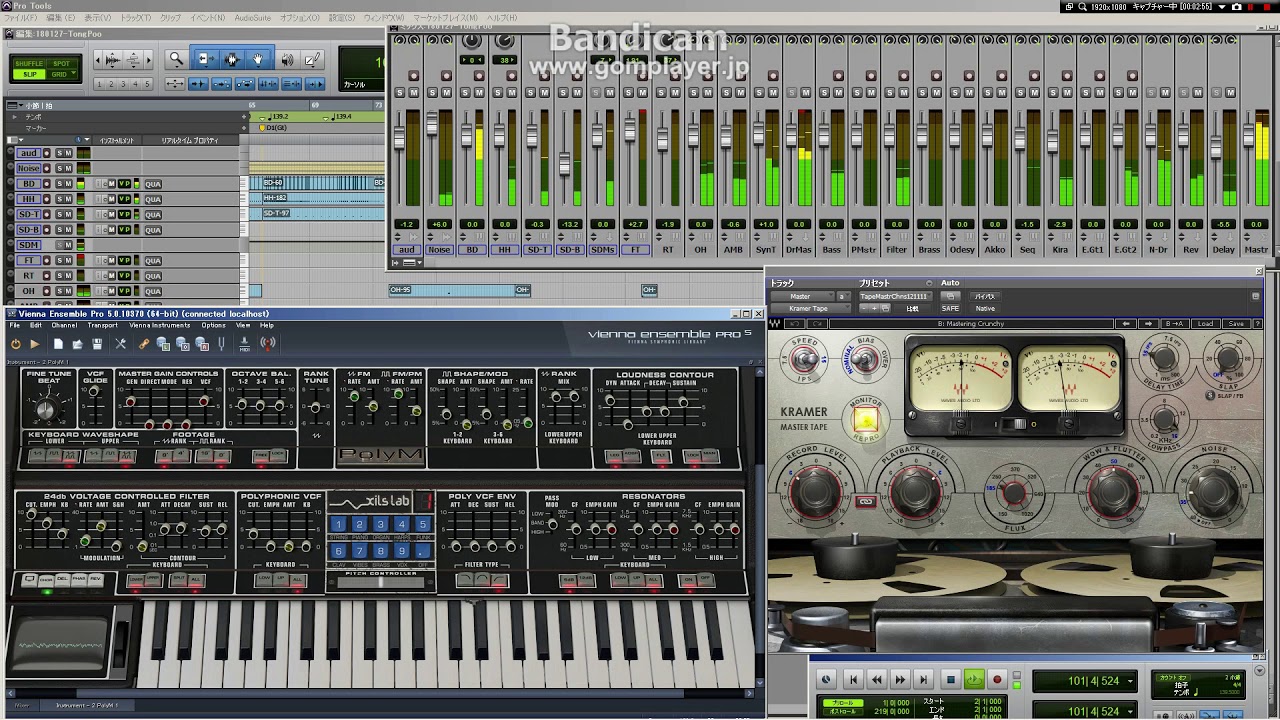Click the Vienna Ensemble open folder icon
The image size is (1280, 720).
pyautogui.click(x=77, y=344)
